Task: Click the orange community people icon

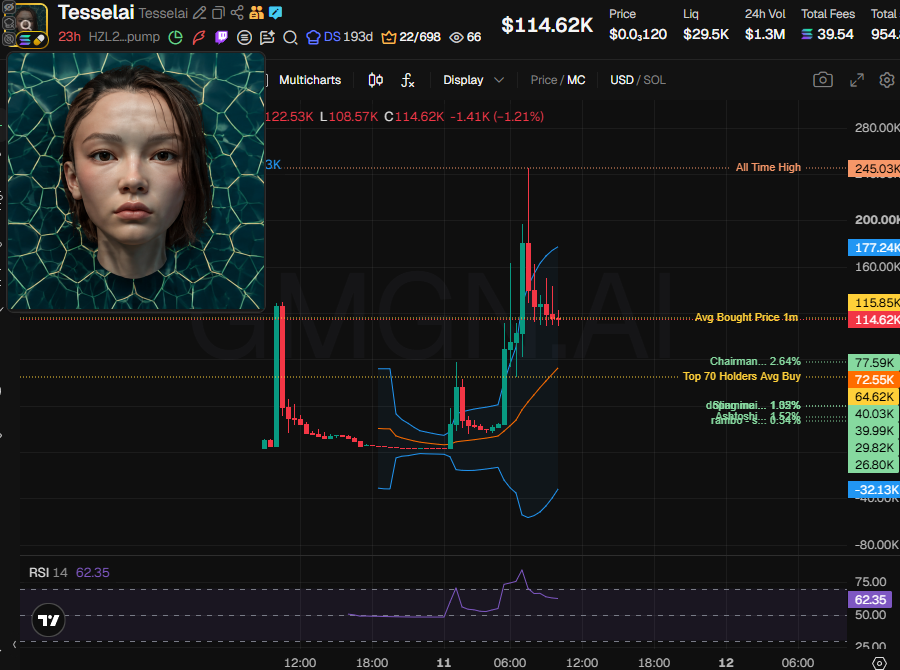Action: [257, 13]
